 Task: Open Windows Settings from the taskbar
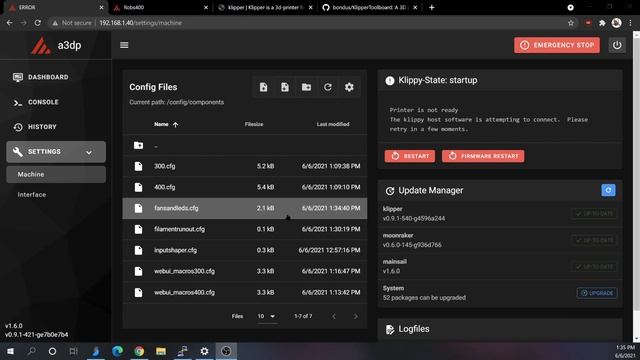[x=204, y=351]
